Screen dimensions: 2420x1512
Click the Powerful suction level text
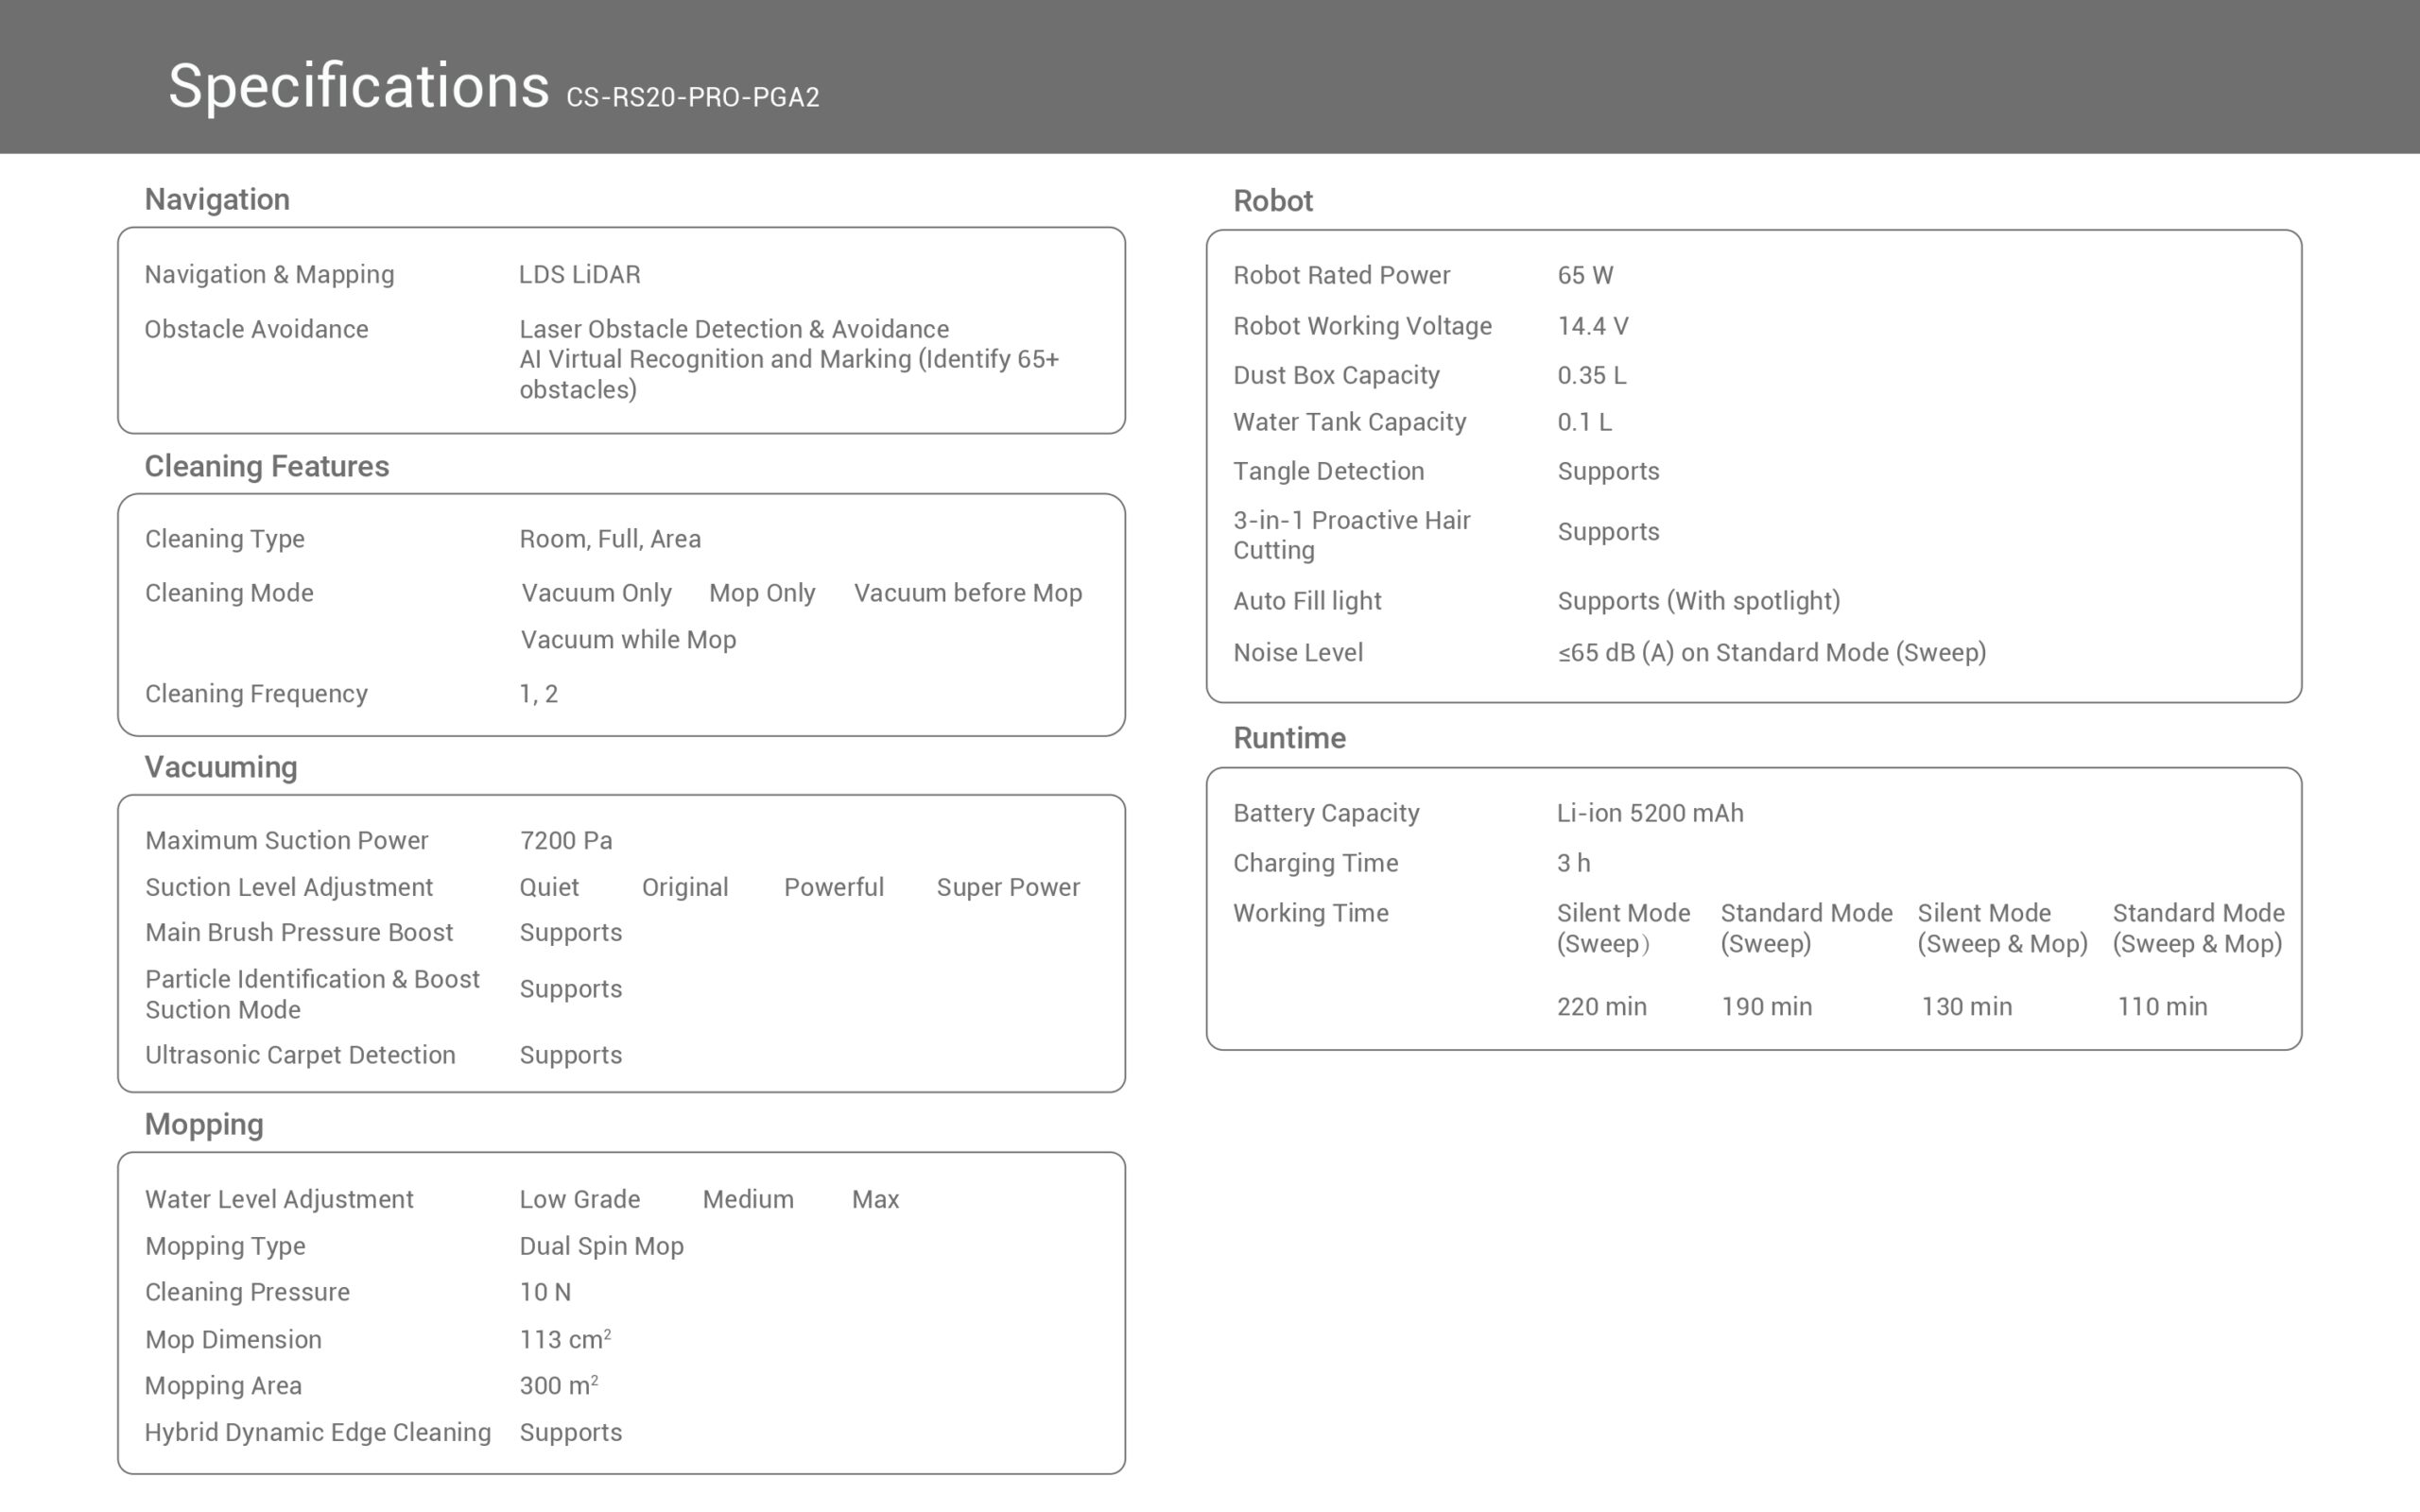point(833,887)
